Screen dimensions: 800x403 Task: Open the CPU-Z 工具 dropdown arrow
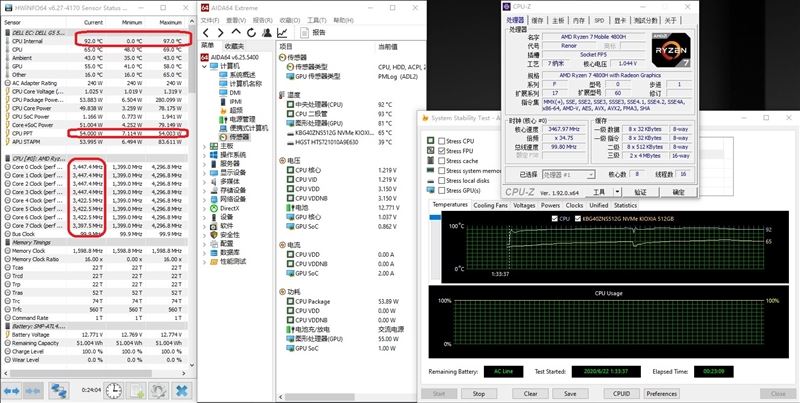click(617, 192)
